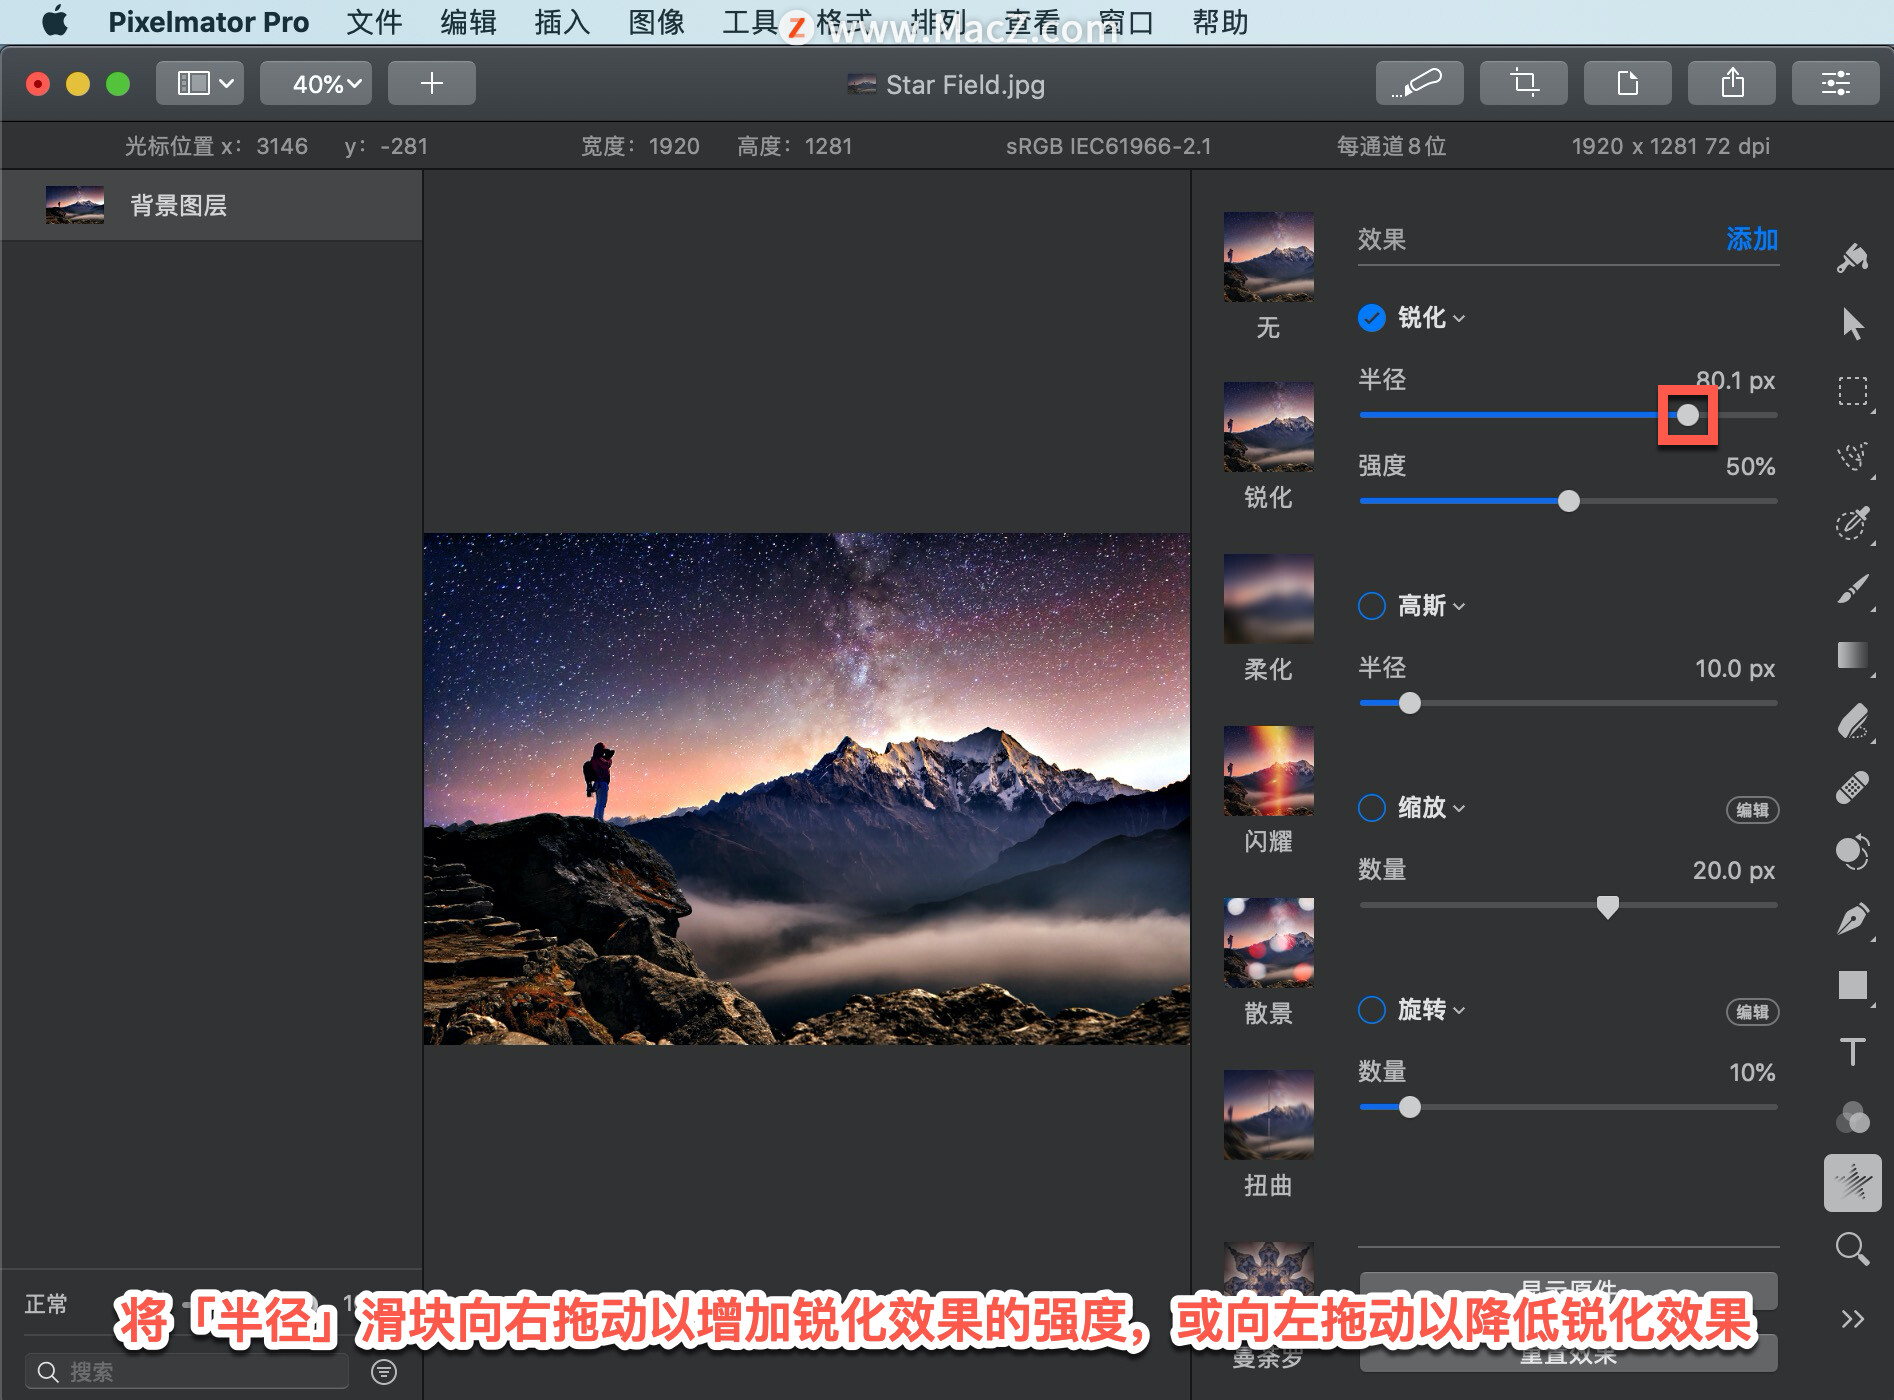Select the Style (paint bucket) tool
This screenshot has width=1894, height=1400.
pos(1852,258)
